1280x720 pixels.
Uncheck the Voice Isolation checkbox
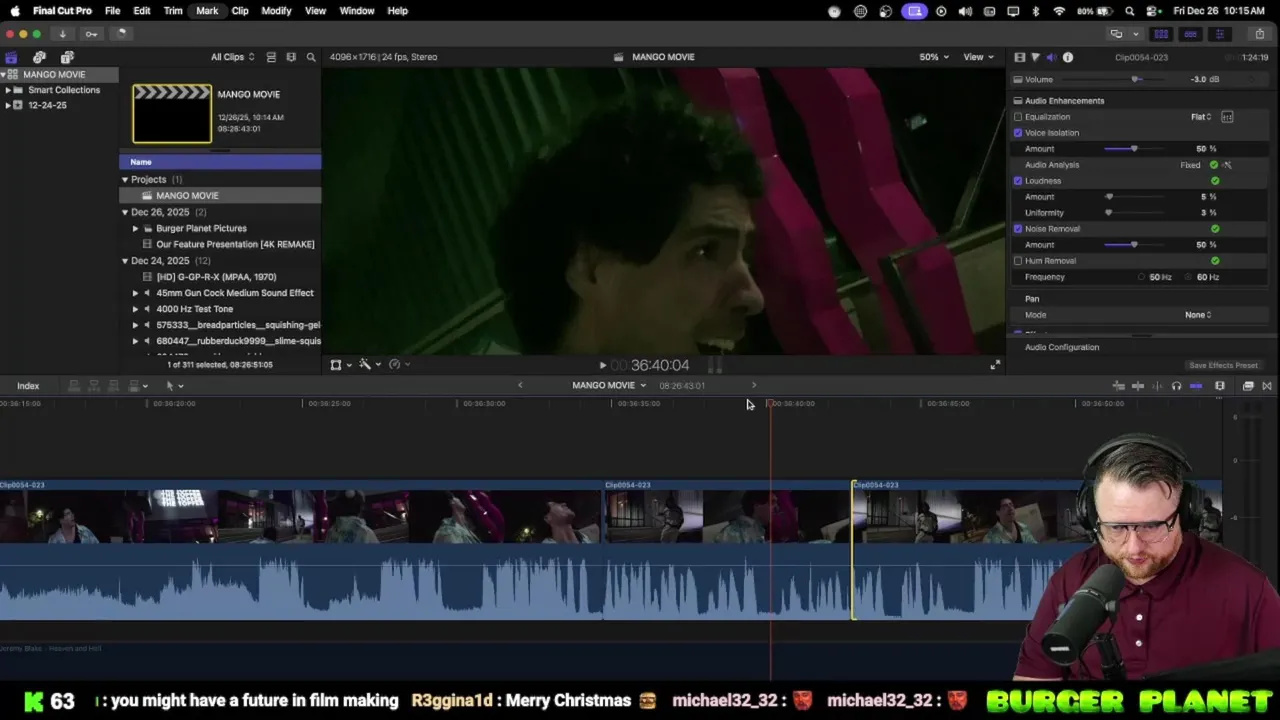1018,133
